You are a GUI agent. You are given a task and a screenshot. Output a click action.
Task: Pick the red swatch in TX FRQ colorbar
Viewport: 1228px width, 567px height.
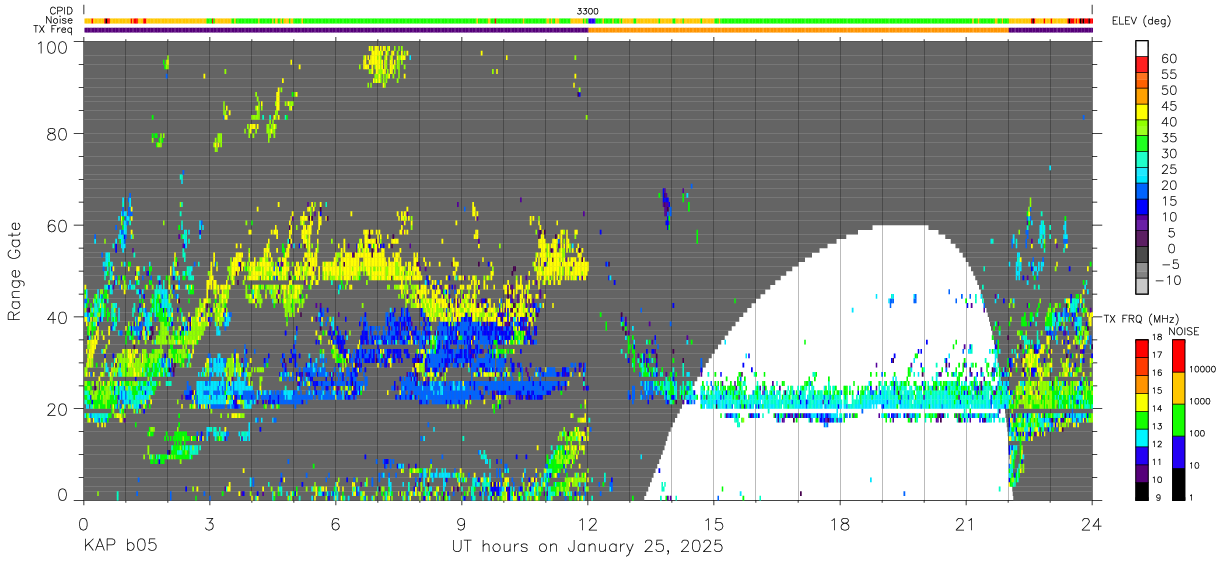[x=1141, y=348]
